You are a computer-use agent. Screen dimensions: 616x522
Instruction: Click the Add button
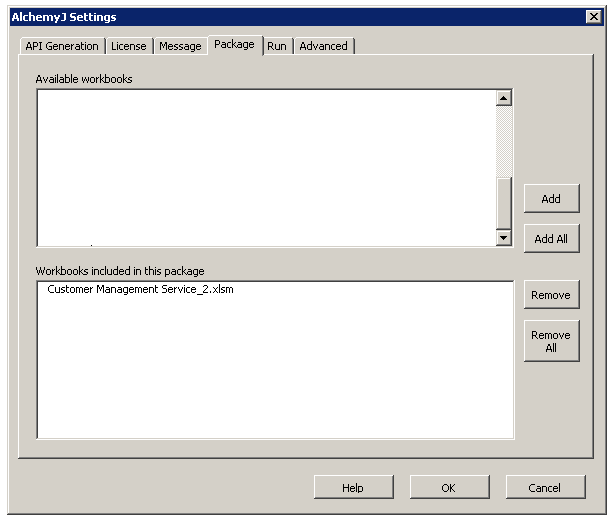(551, 199)
